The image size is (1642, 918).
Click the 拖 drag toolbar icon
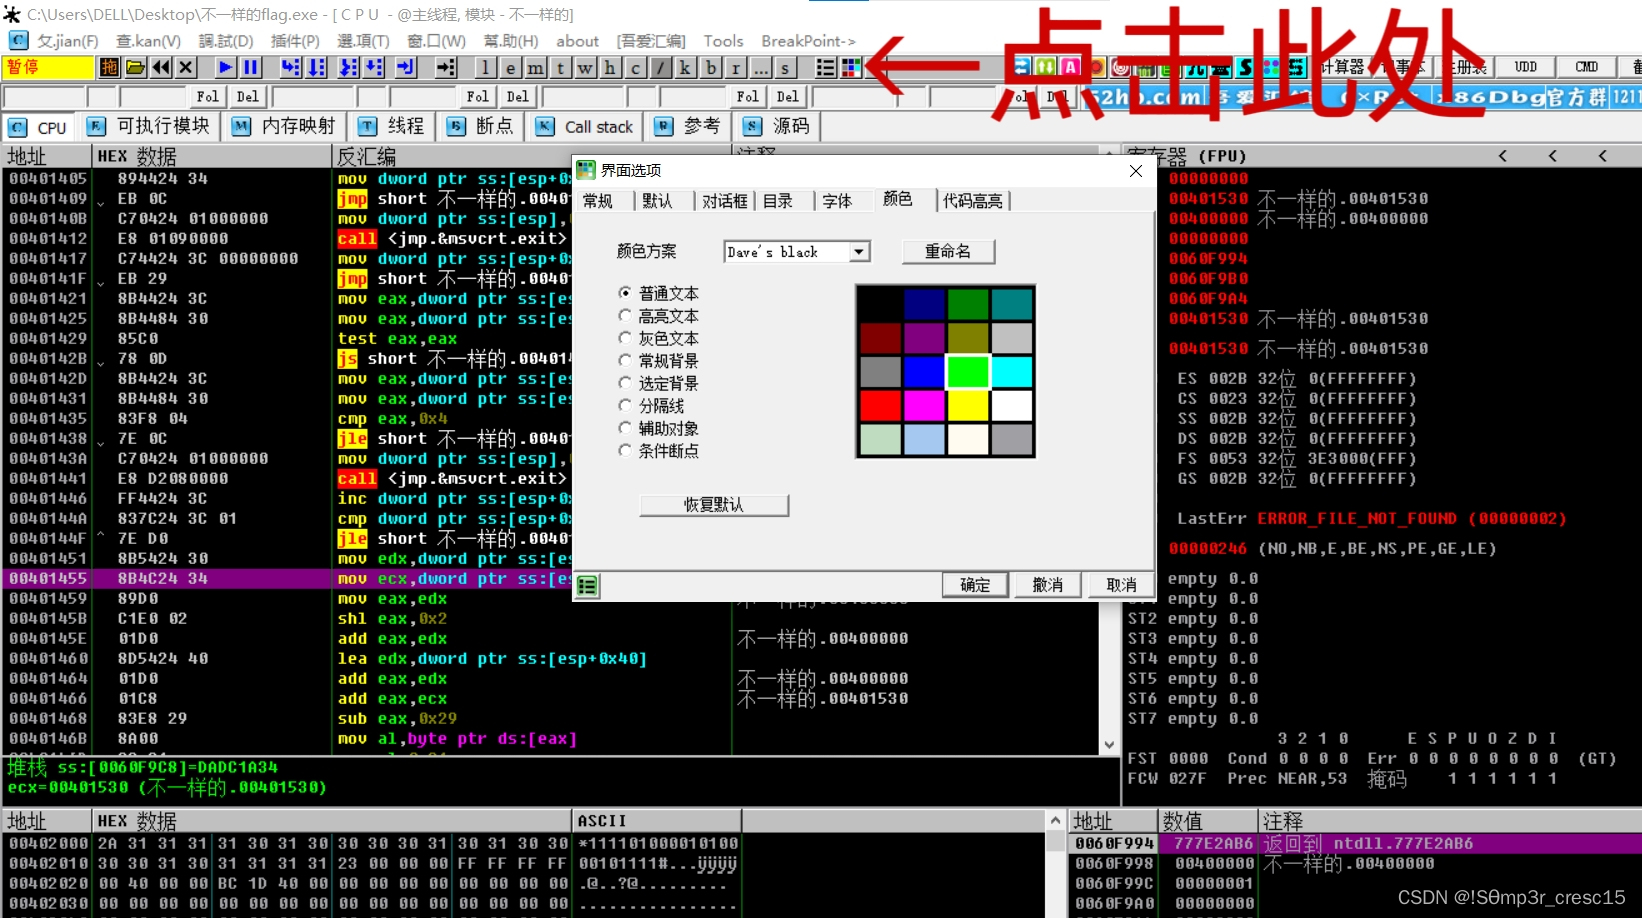pos(109,67)
